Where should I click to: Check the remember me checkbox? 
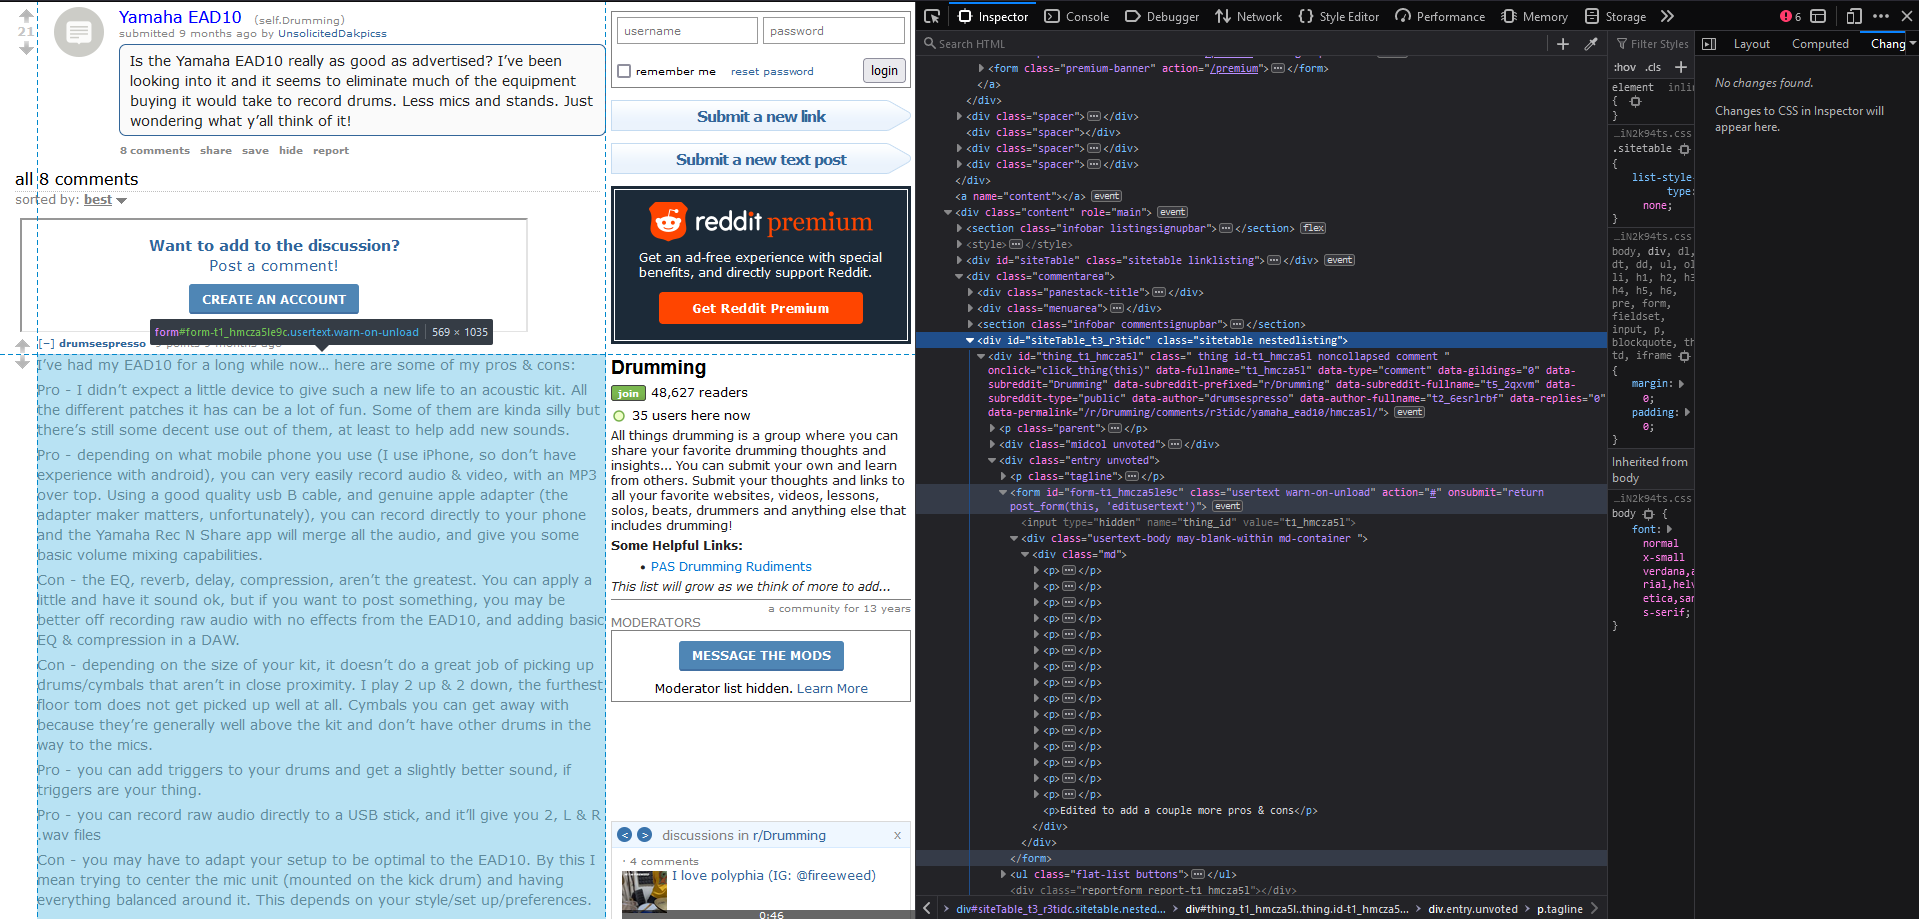(624, 70)
